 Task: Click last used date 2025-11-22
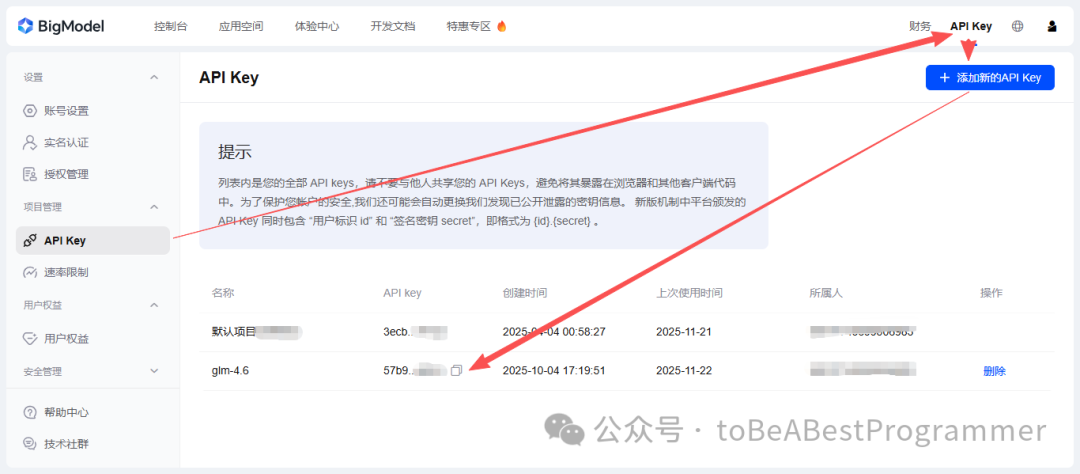tap(684, 371)
